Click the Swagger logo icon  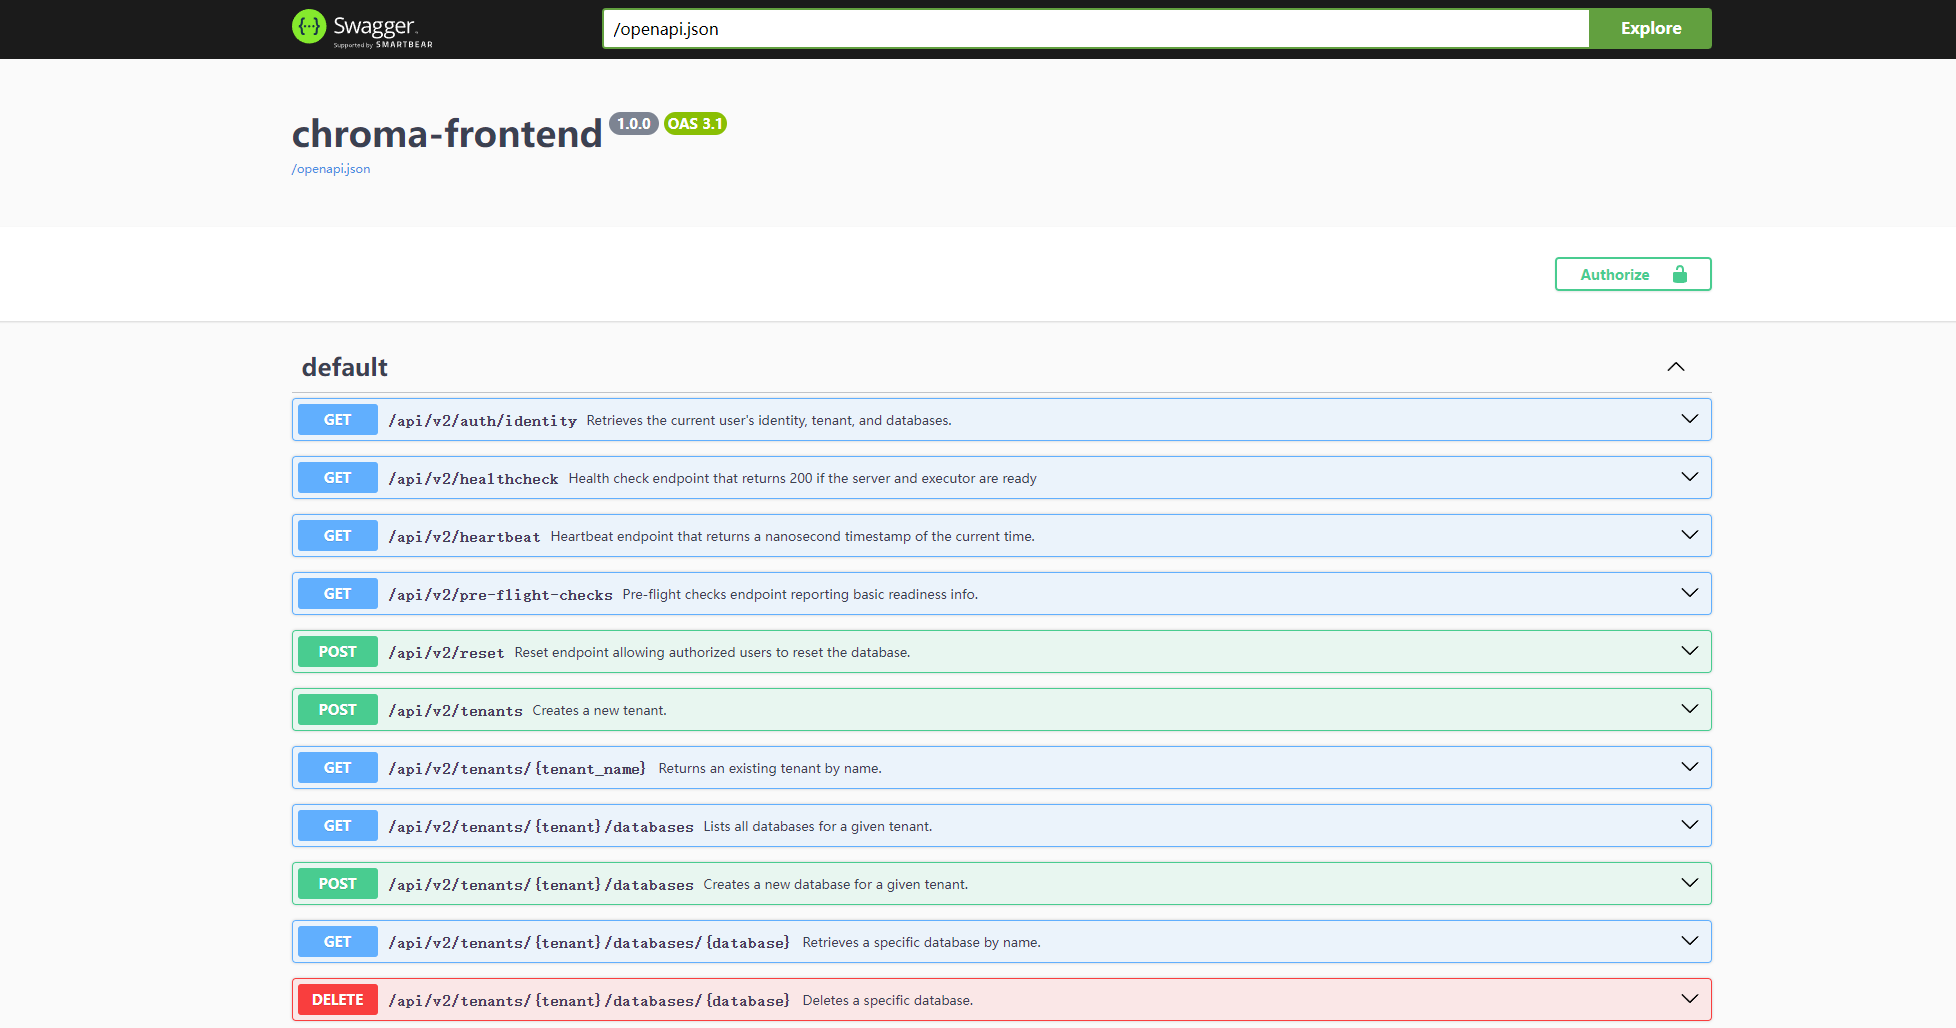(309, 27)
